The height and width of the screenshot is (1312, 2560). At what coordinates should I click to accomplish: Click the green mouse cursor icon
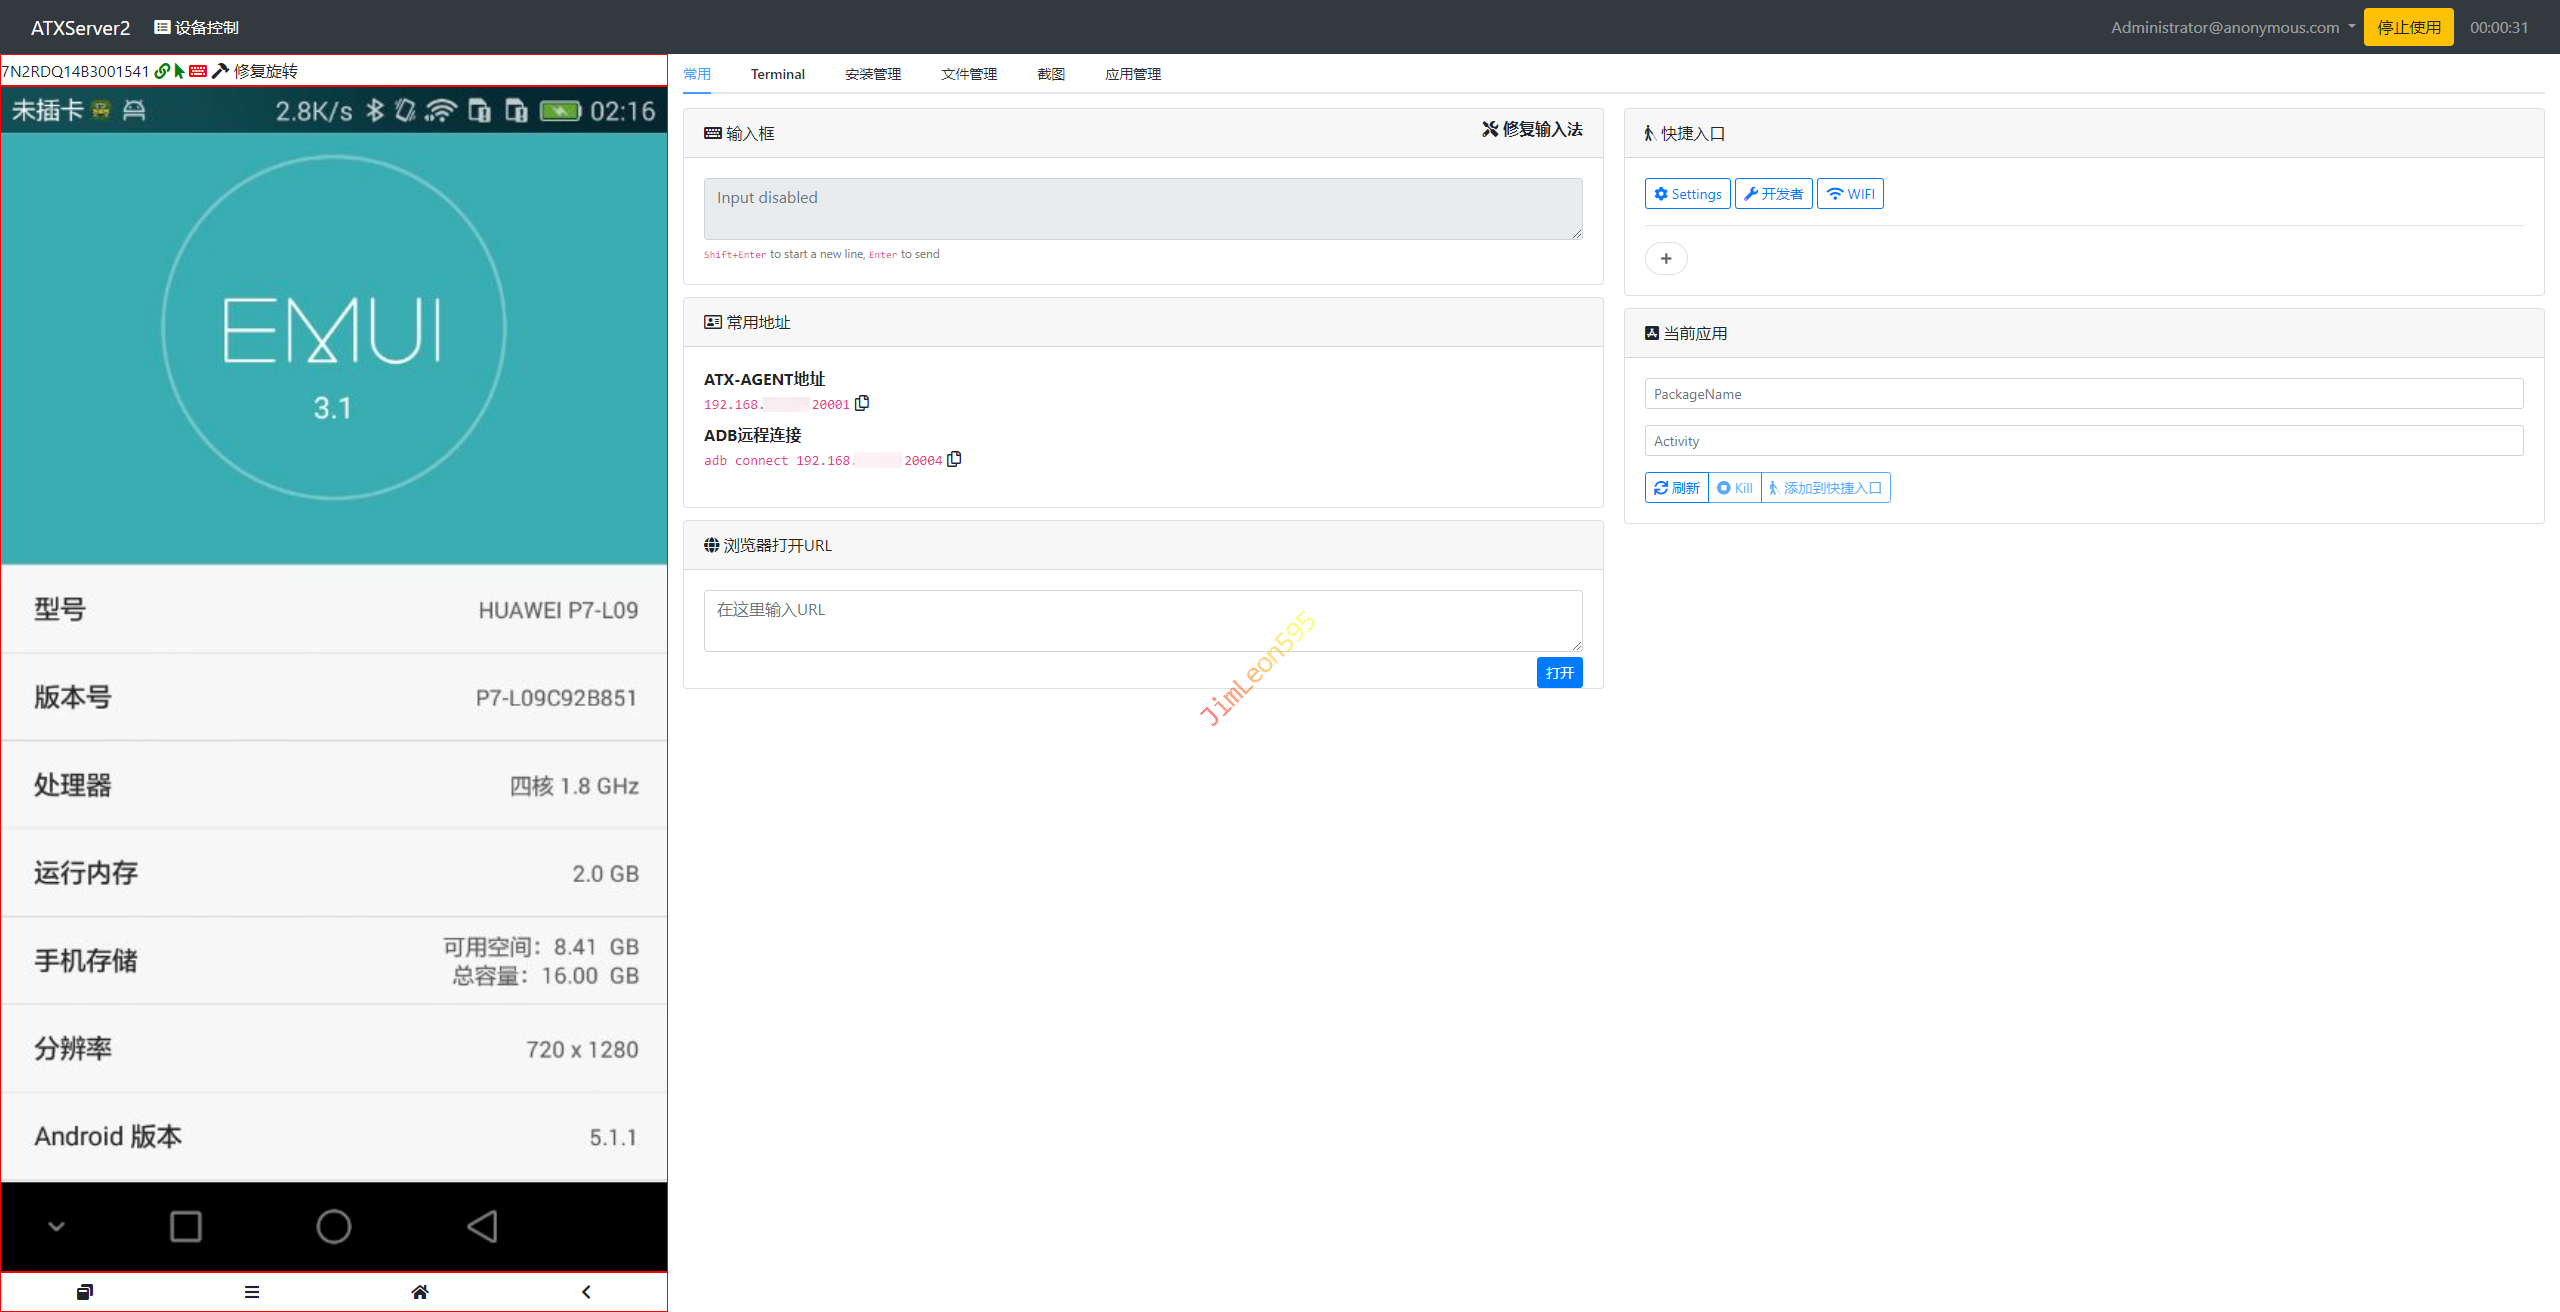point(179,71)
